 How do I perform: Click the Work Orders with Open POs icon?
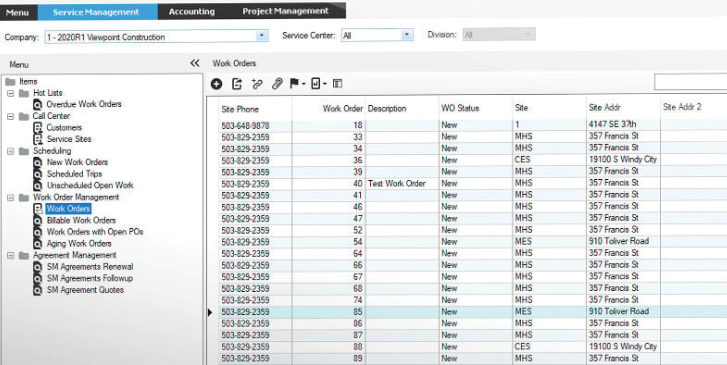pos(38,232)
